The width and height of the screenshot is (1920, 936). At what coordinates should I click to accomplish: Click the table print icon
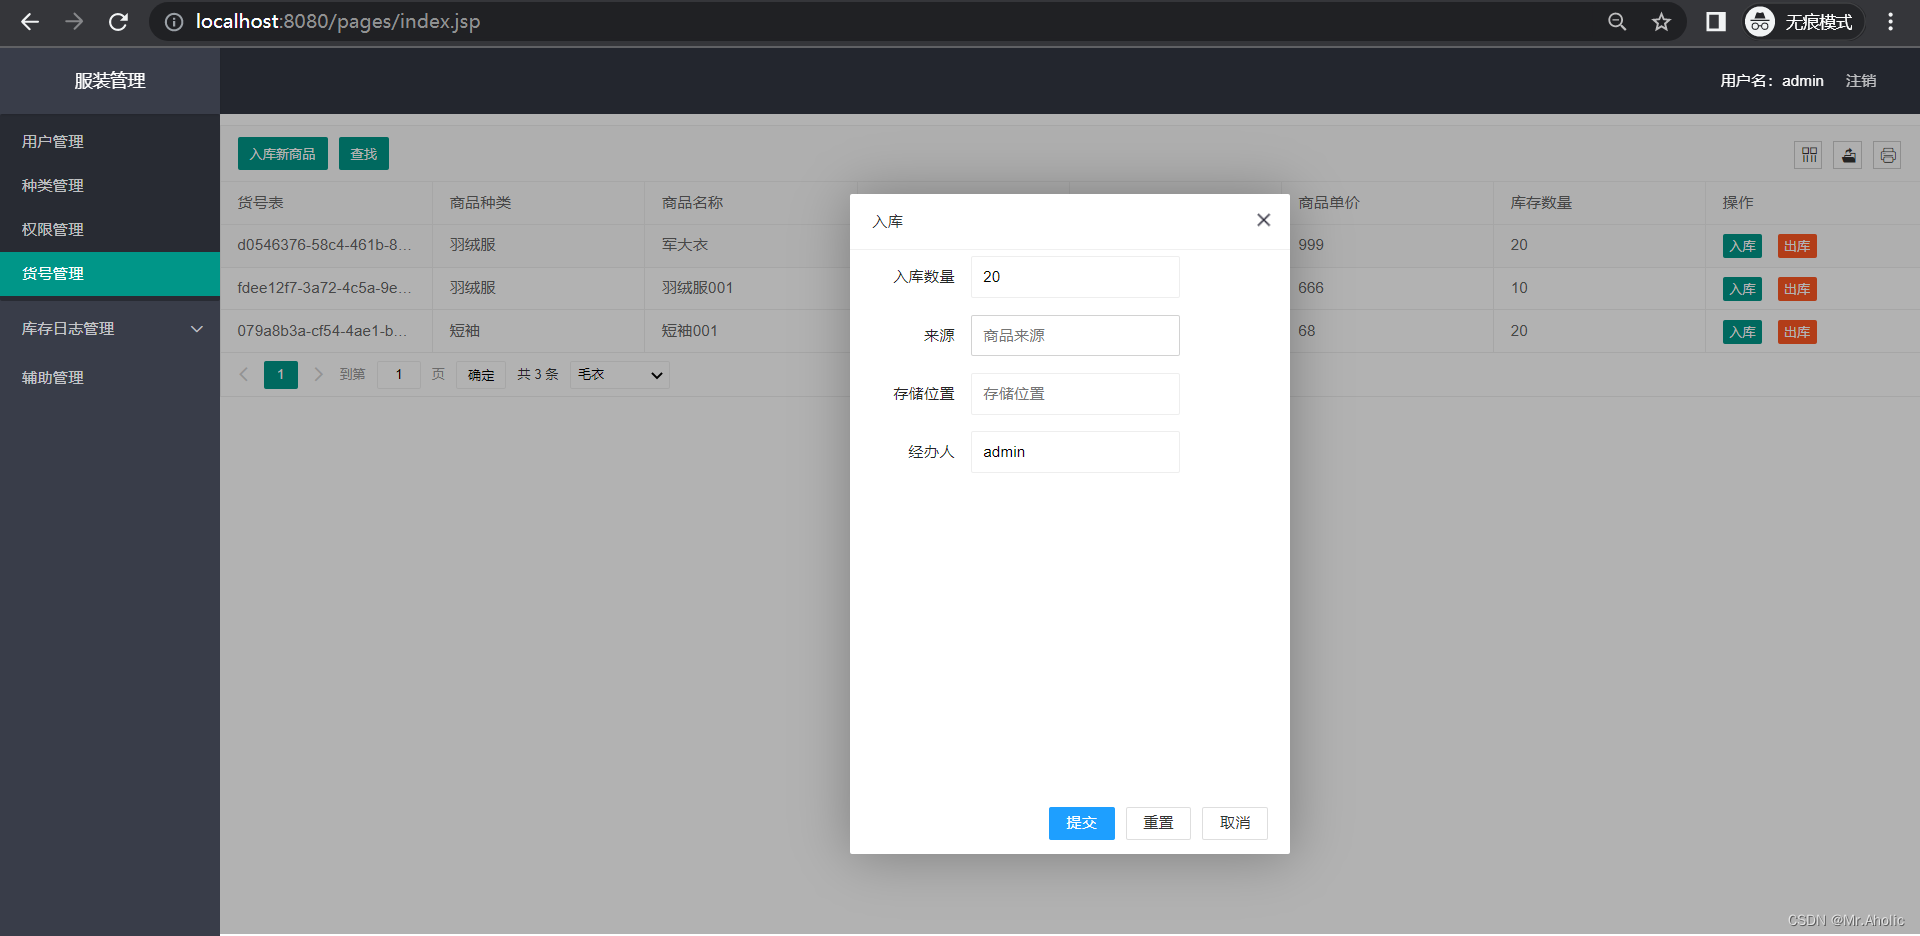pyautogui.click(x=1887, y=155)
